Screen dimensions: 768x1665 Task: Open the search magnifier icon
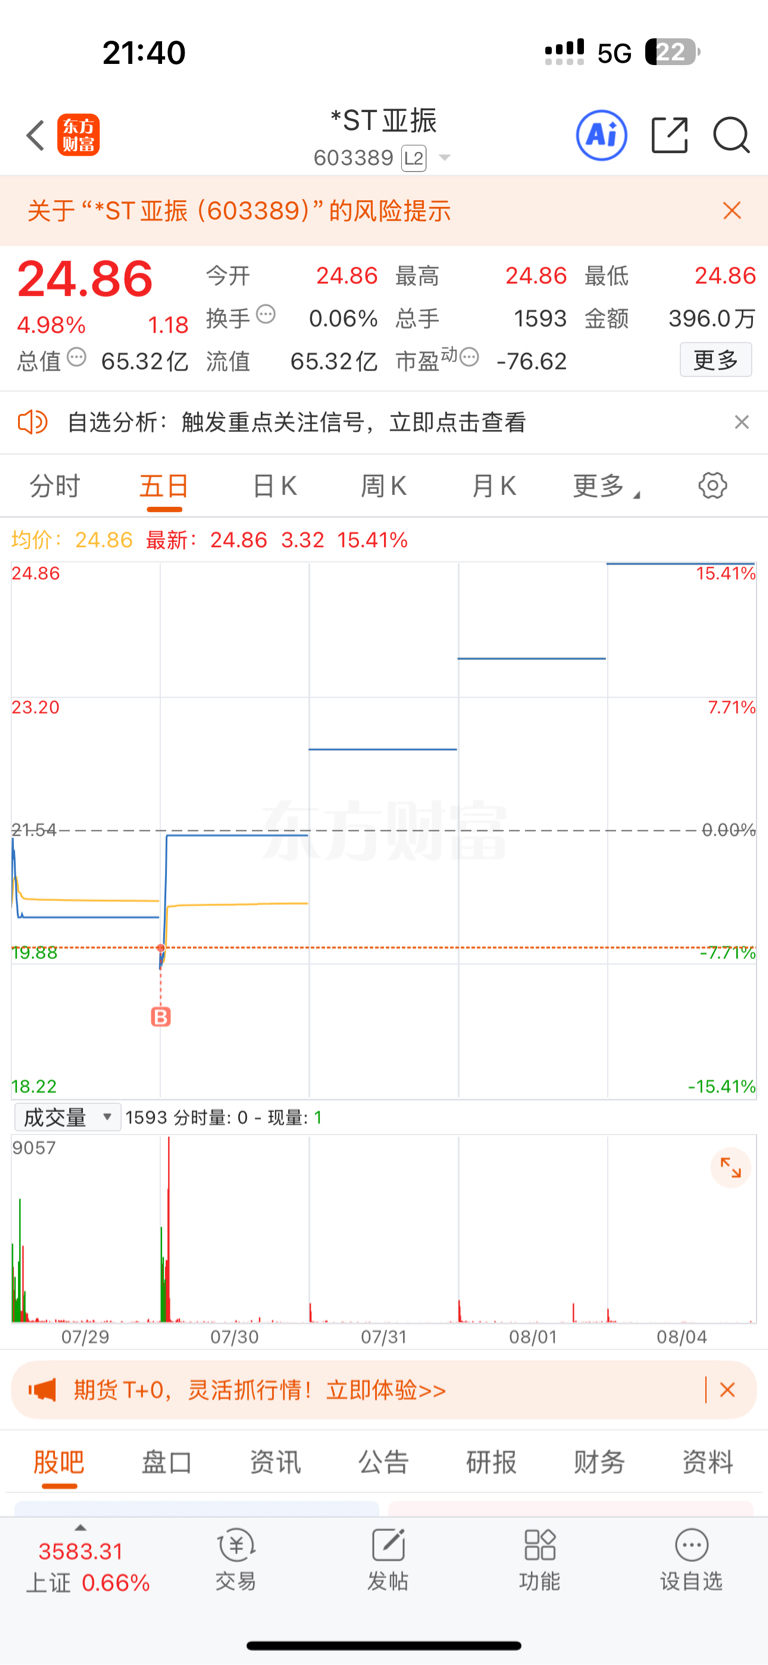coord(731,135)
